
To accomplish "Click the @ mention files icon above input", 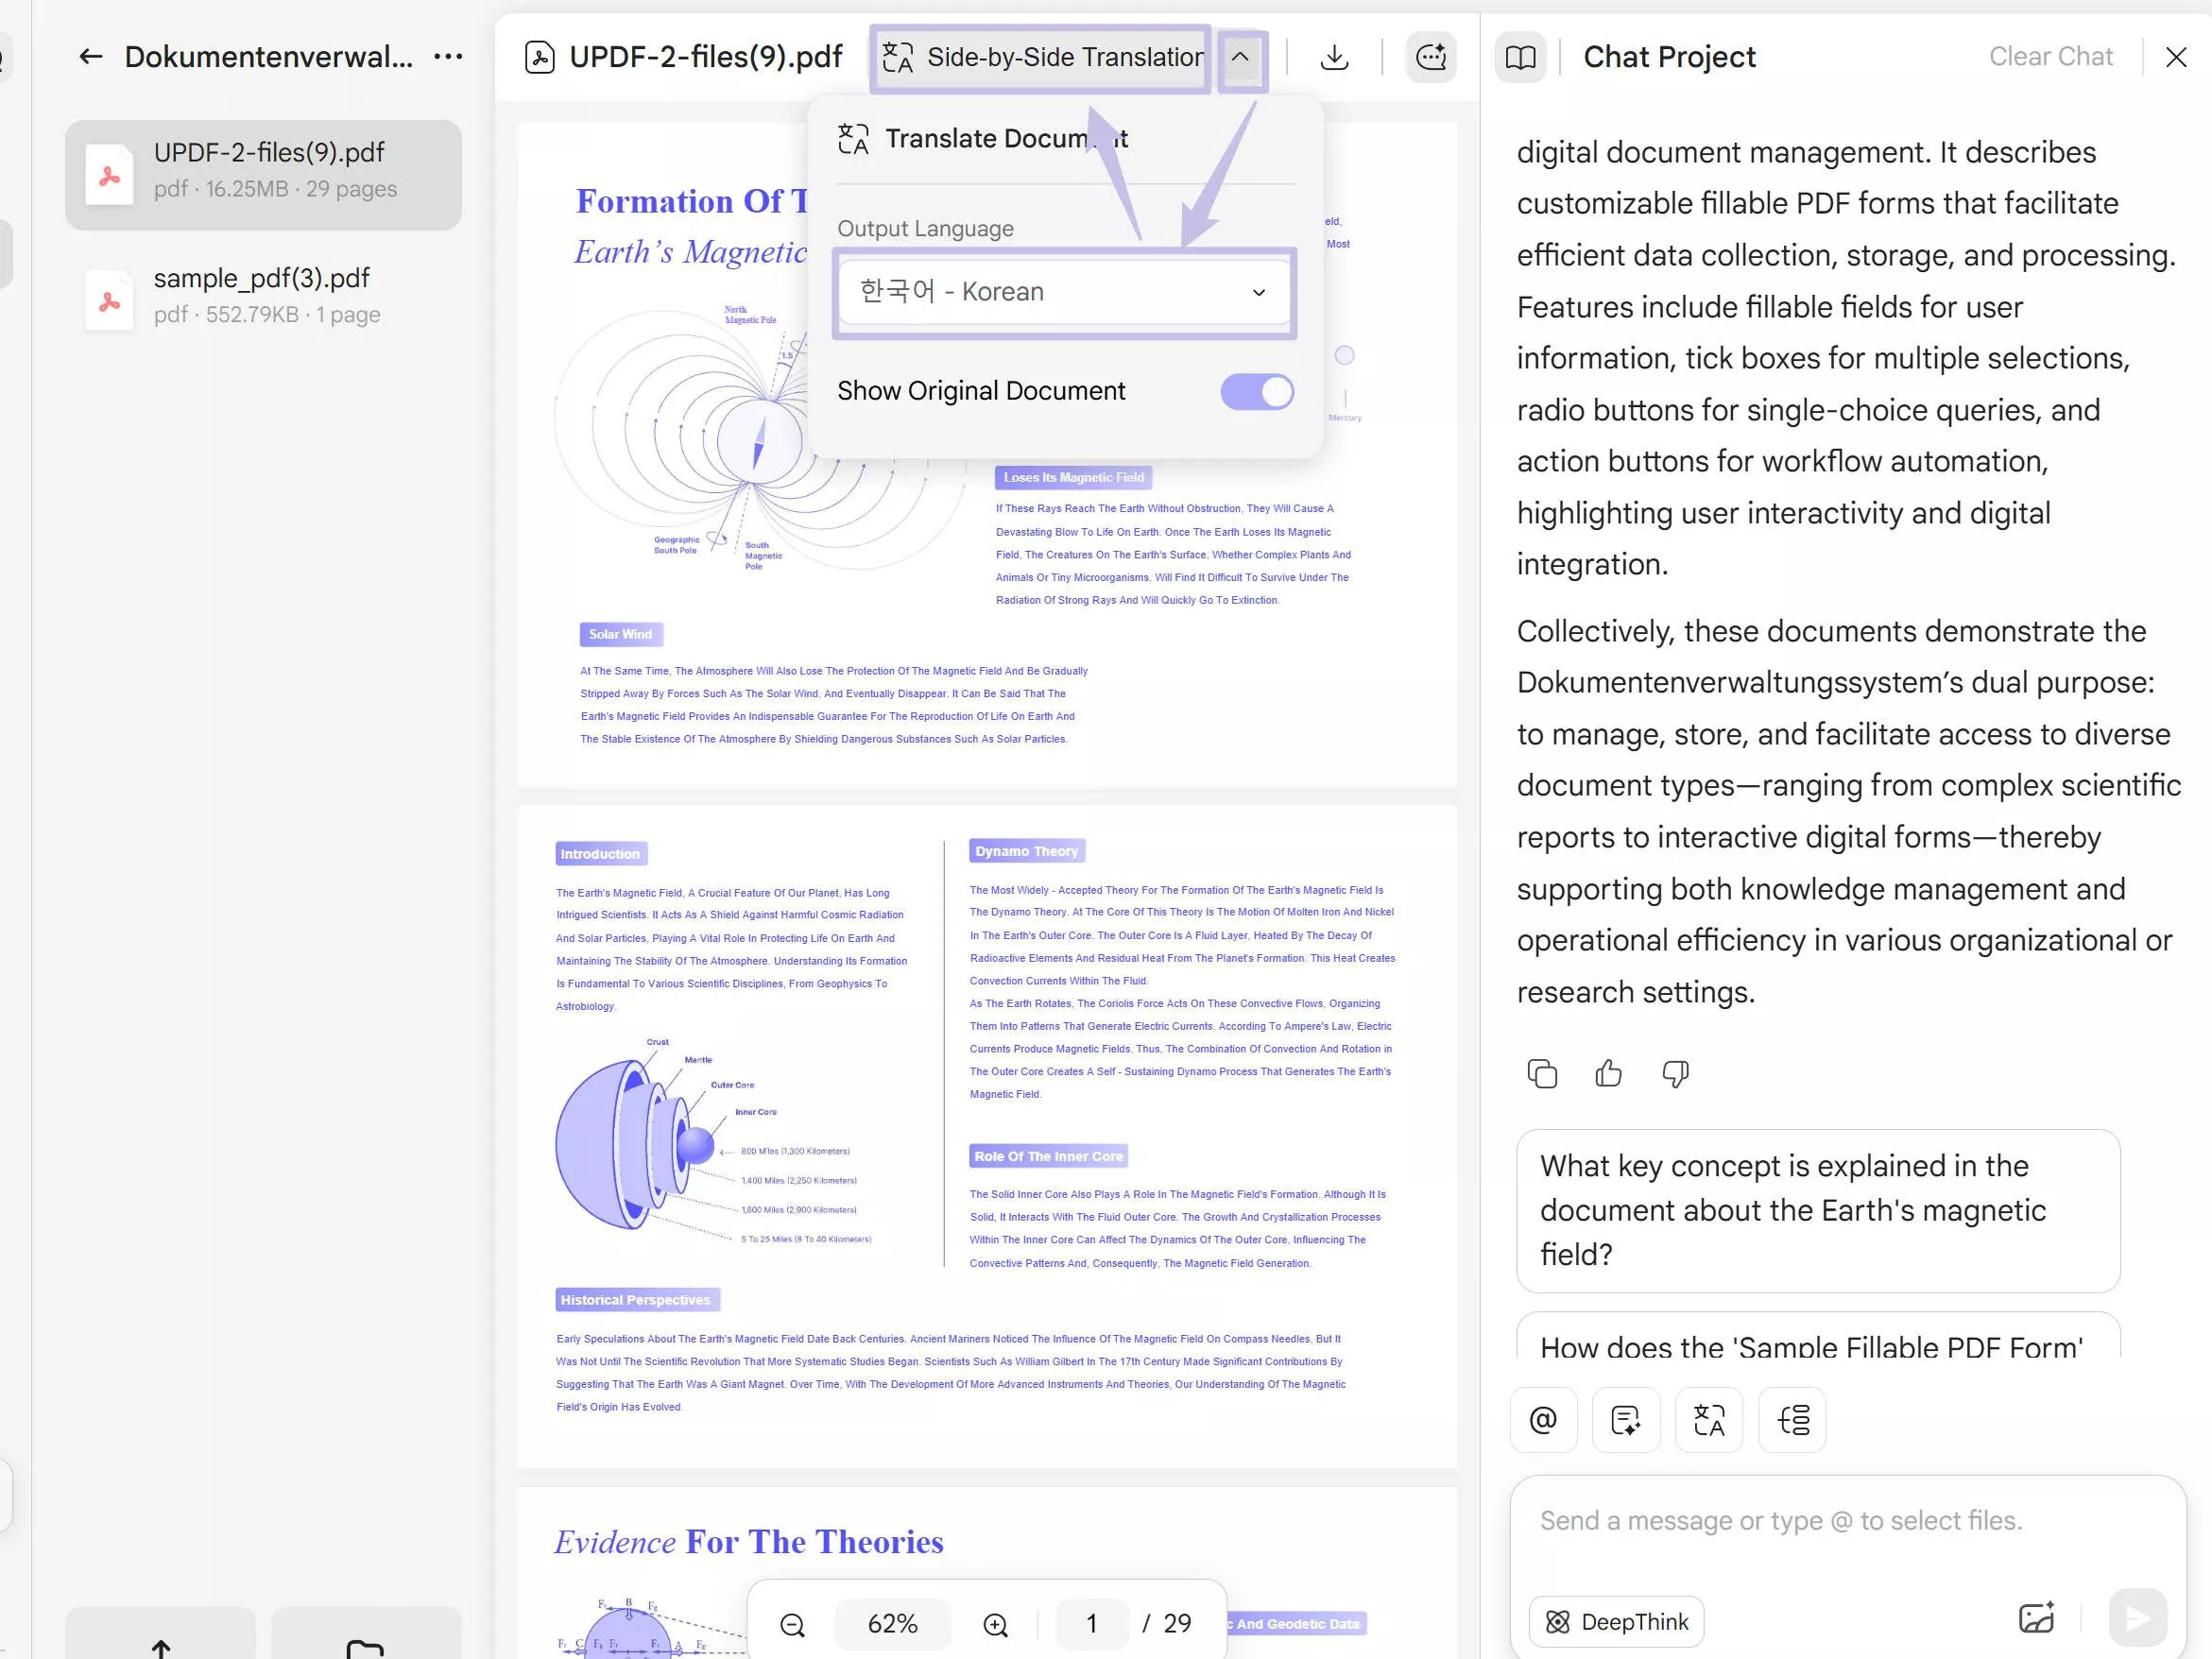I will 1543,1420.
